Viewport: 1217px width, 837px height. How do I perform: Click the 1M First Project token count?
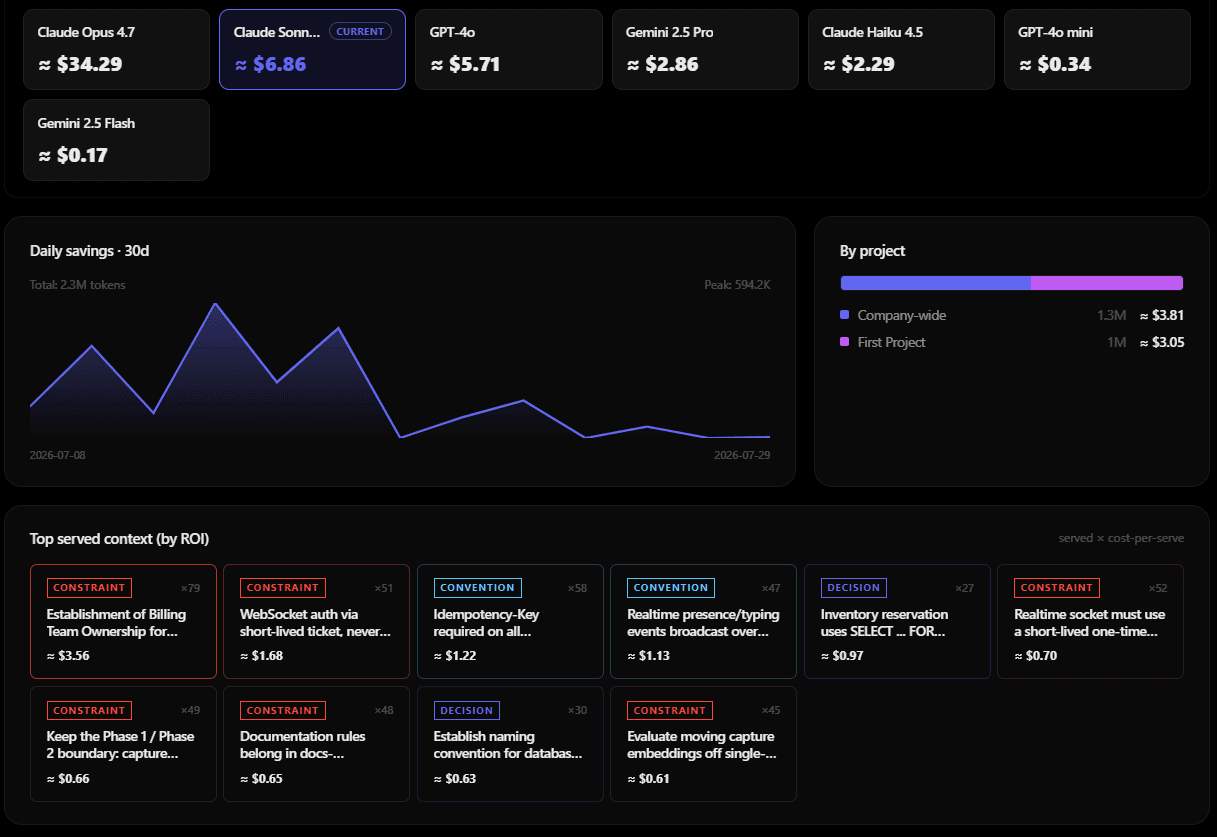(1116, 342)
